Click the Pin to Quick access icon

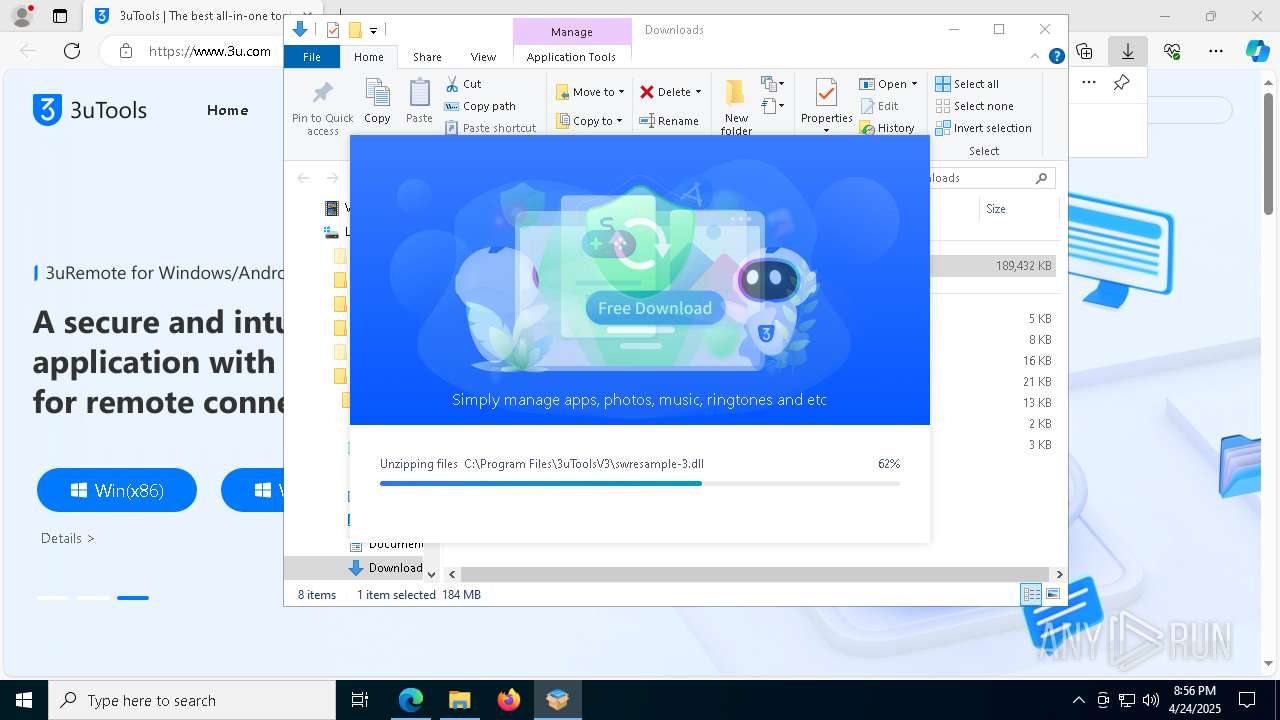click(x=322, y=94)
